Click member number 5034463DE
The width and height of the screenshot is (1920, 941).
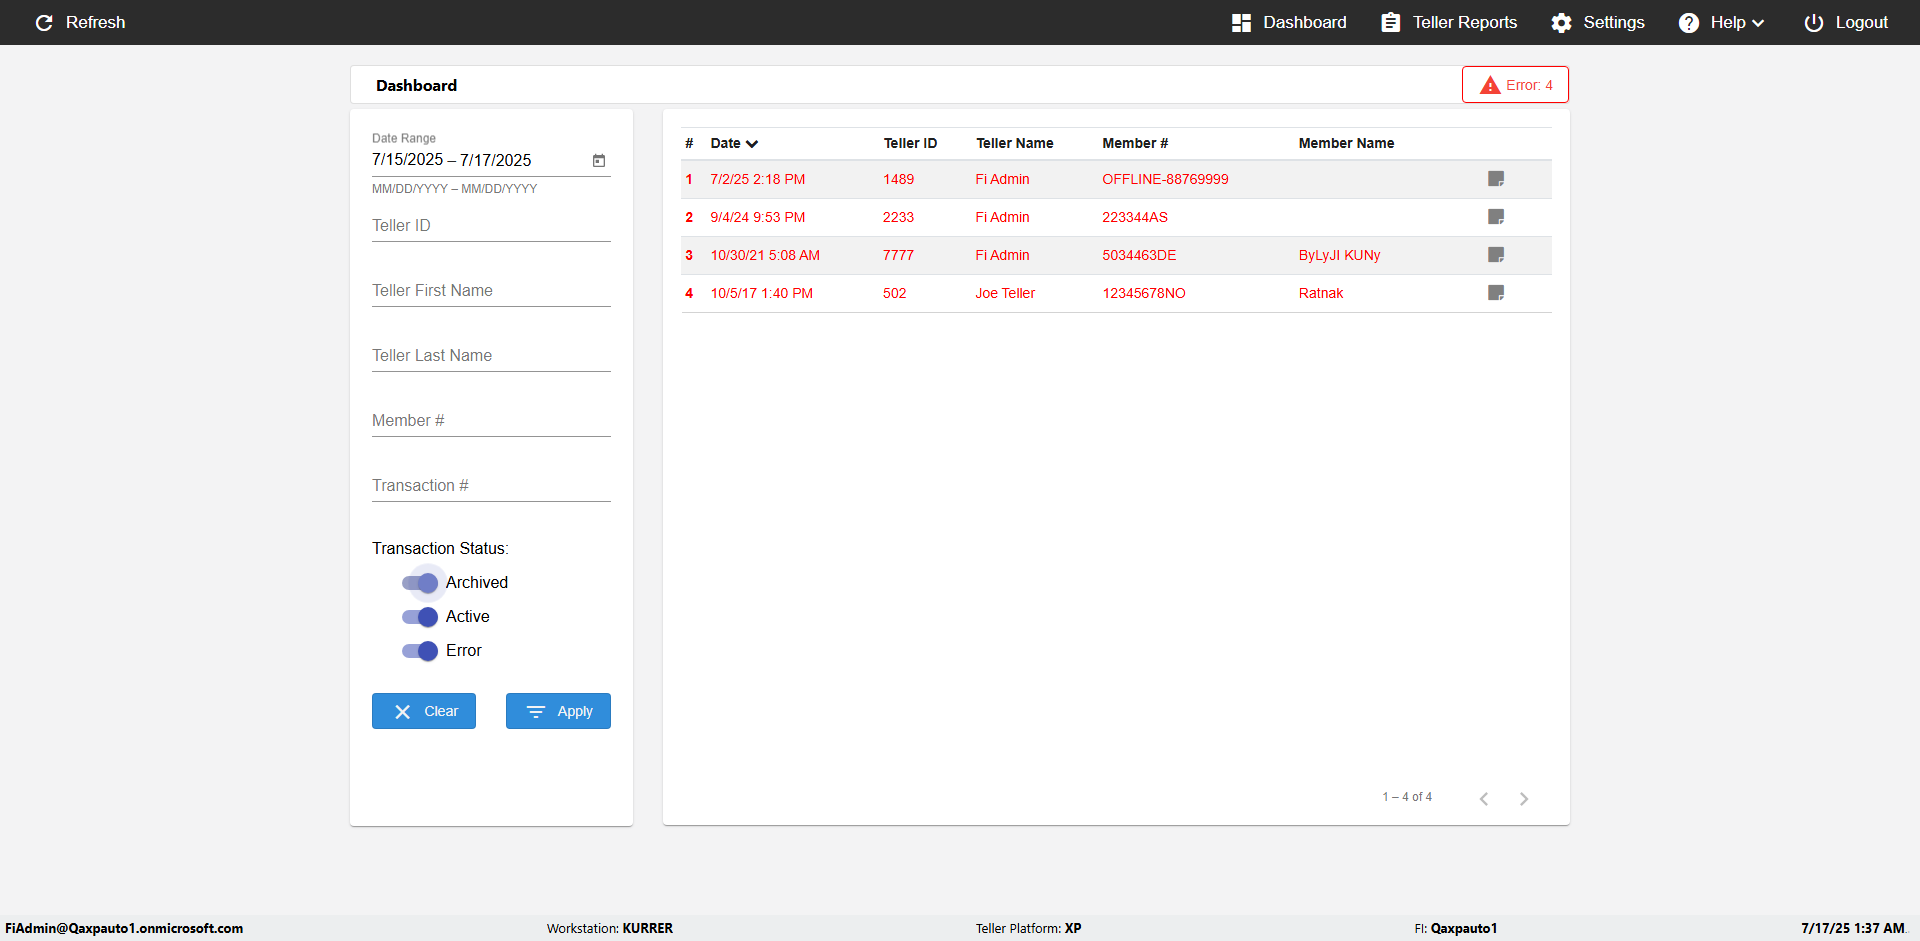1139,255
